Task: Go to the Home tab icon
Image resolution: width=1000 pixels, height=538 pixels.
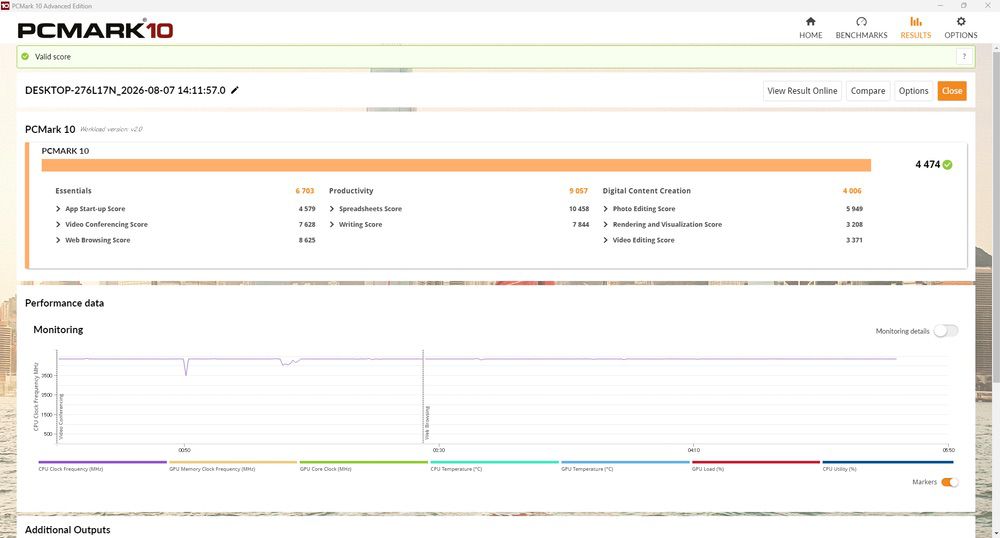Action: tap(811, 22)
